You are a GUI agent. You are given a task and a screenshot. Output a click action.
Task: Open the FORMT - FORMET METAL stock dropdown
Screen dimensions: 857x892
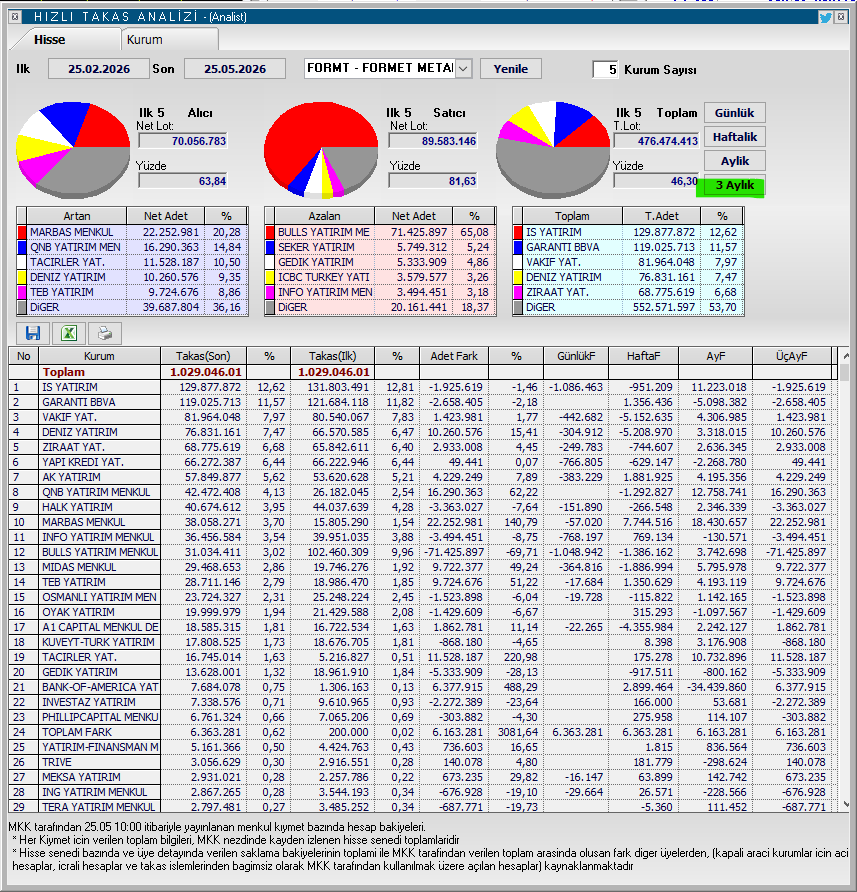[x=463, y=69]
